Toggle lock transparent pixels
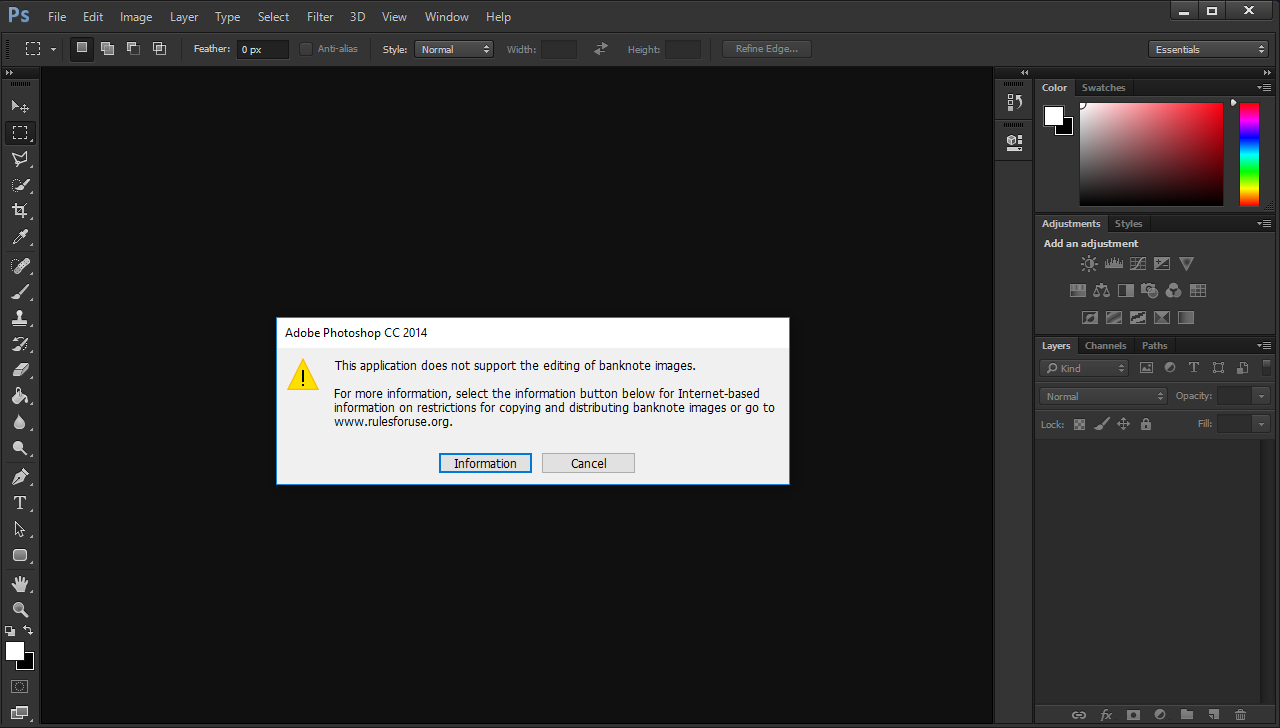The height and width of the screenshot is (728, 1280). click(x=1079, y=425)
